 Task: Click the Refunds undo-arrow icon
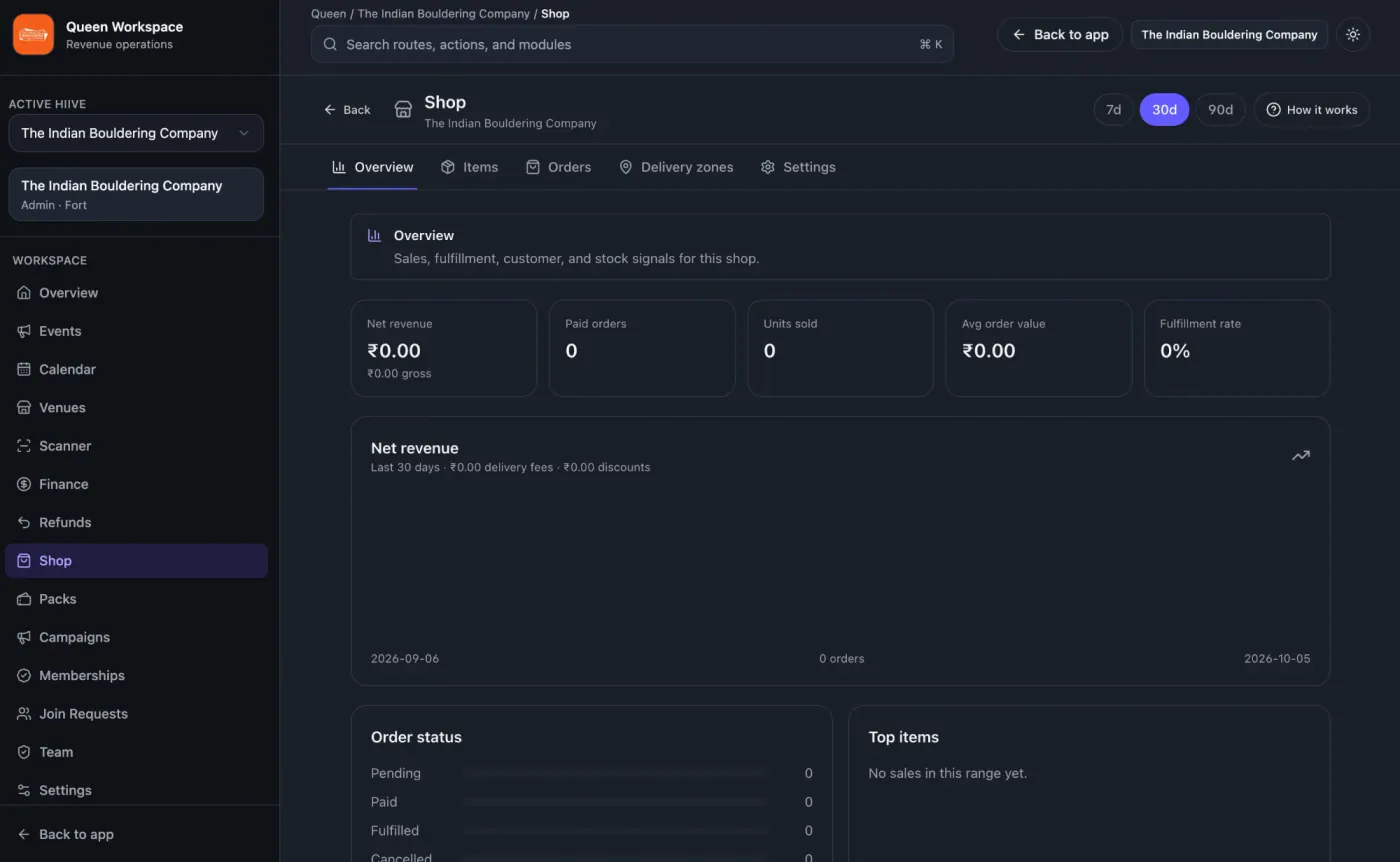(x=24, y=522)
